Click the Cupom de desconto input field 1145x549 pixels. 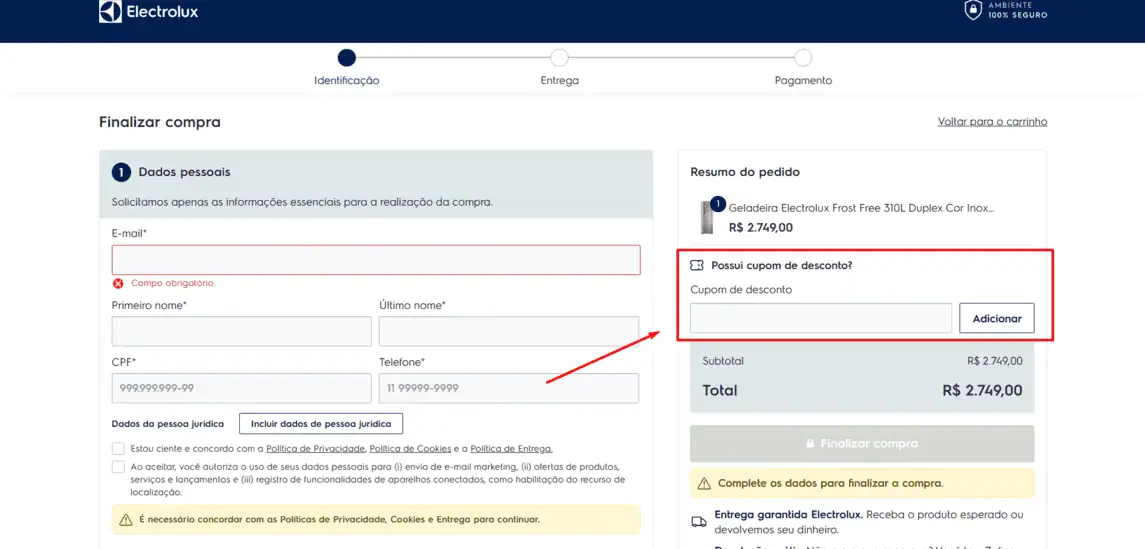pos(821,318)
